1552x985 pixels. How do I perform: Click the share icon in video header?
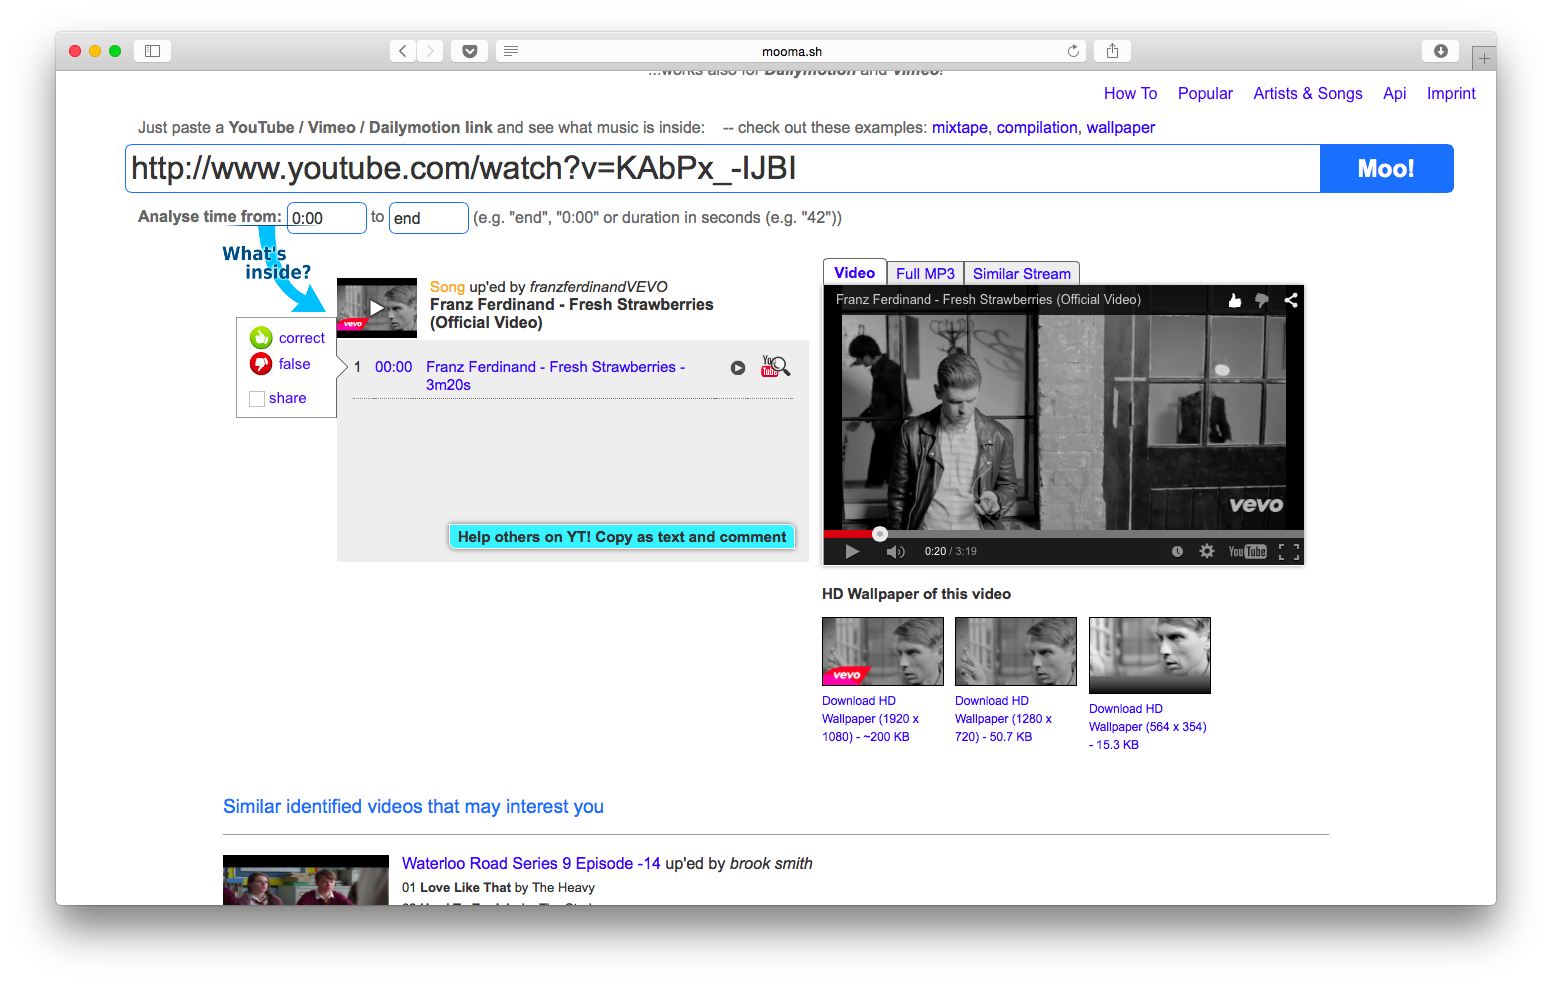click(1291, 300)
